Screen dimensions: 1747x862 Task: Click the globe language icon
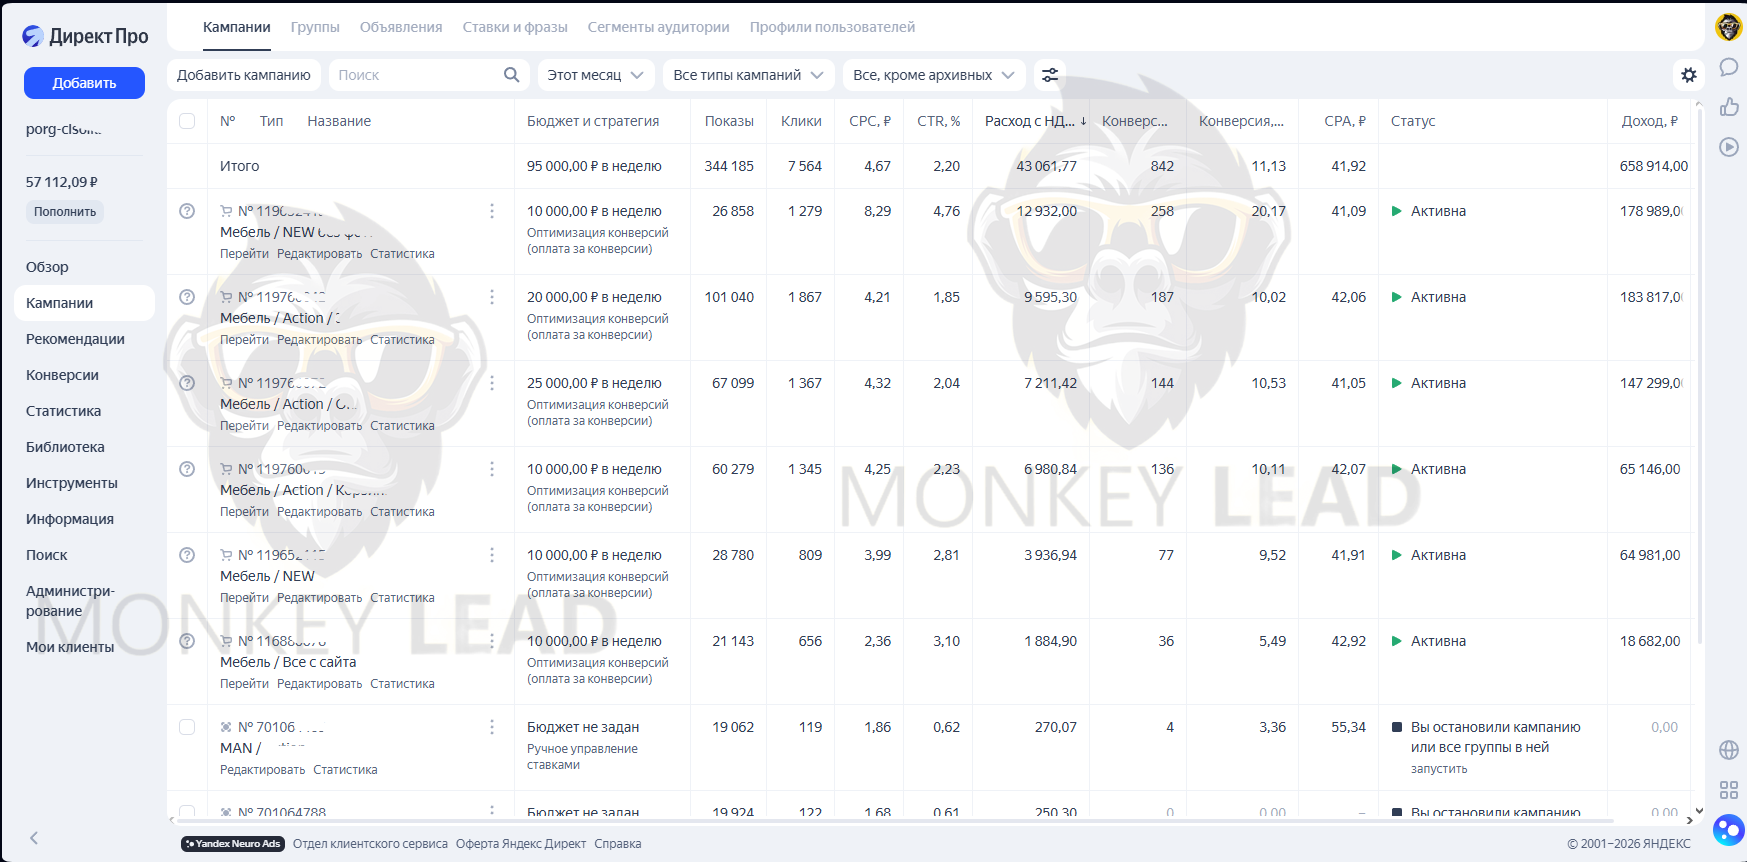click(1728, 750)
